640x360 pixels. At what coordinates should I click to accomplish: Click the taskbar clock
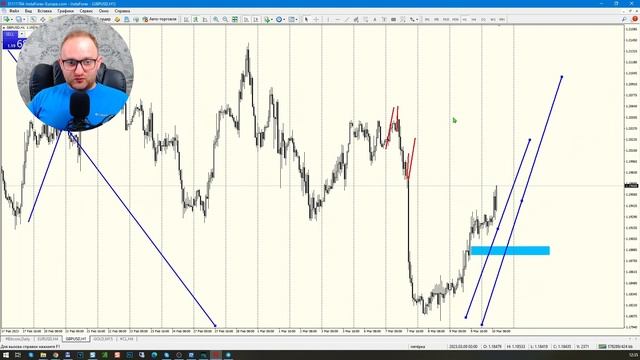click(x=633, y=355)
